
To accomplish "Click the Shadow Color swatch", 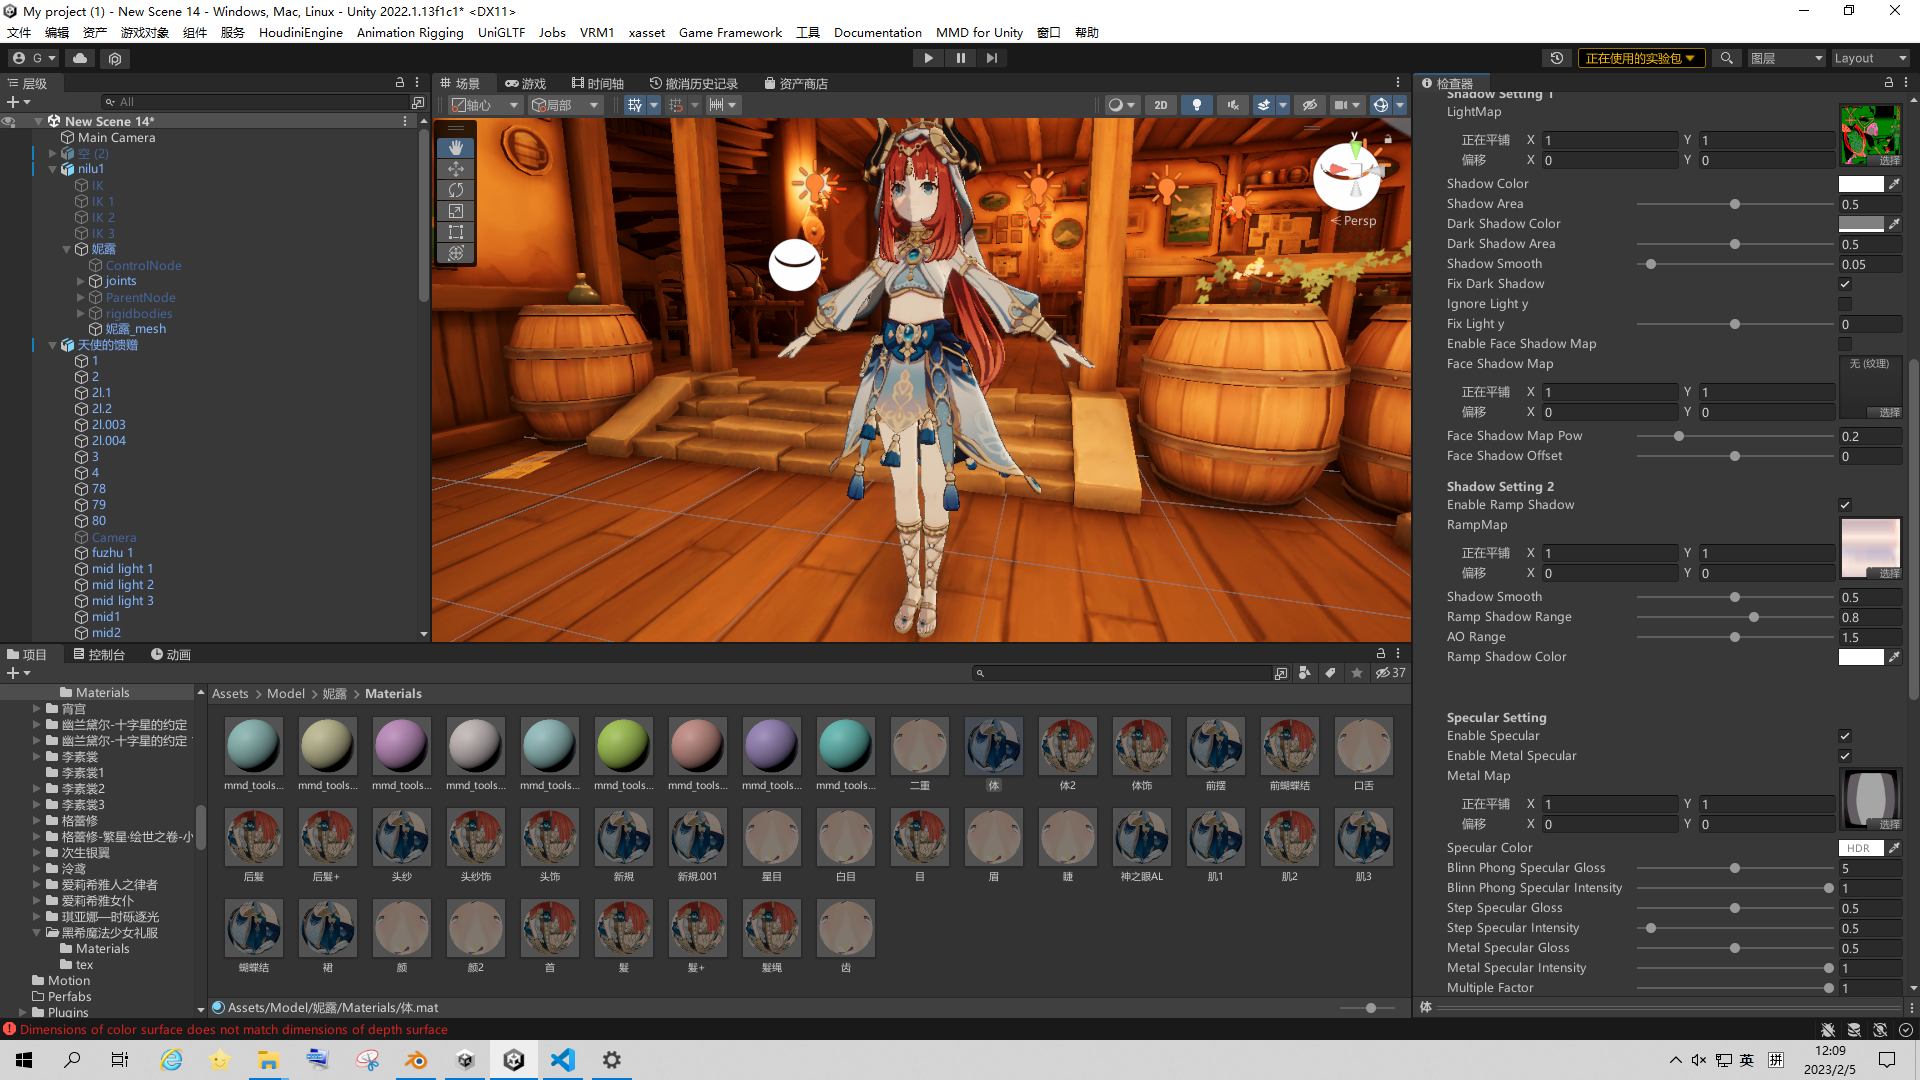I will tap(1861, 184).
